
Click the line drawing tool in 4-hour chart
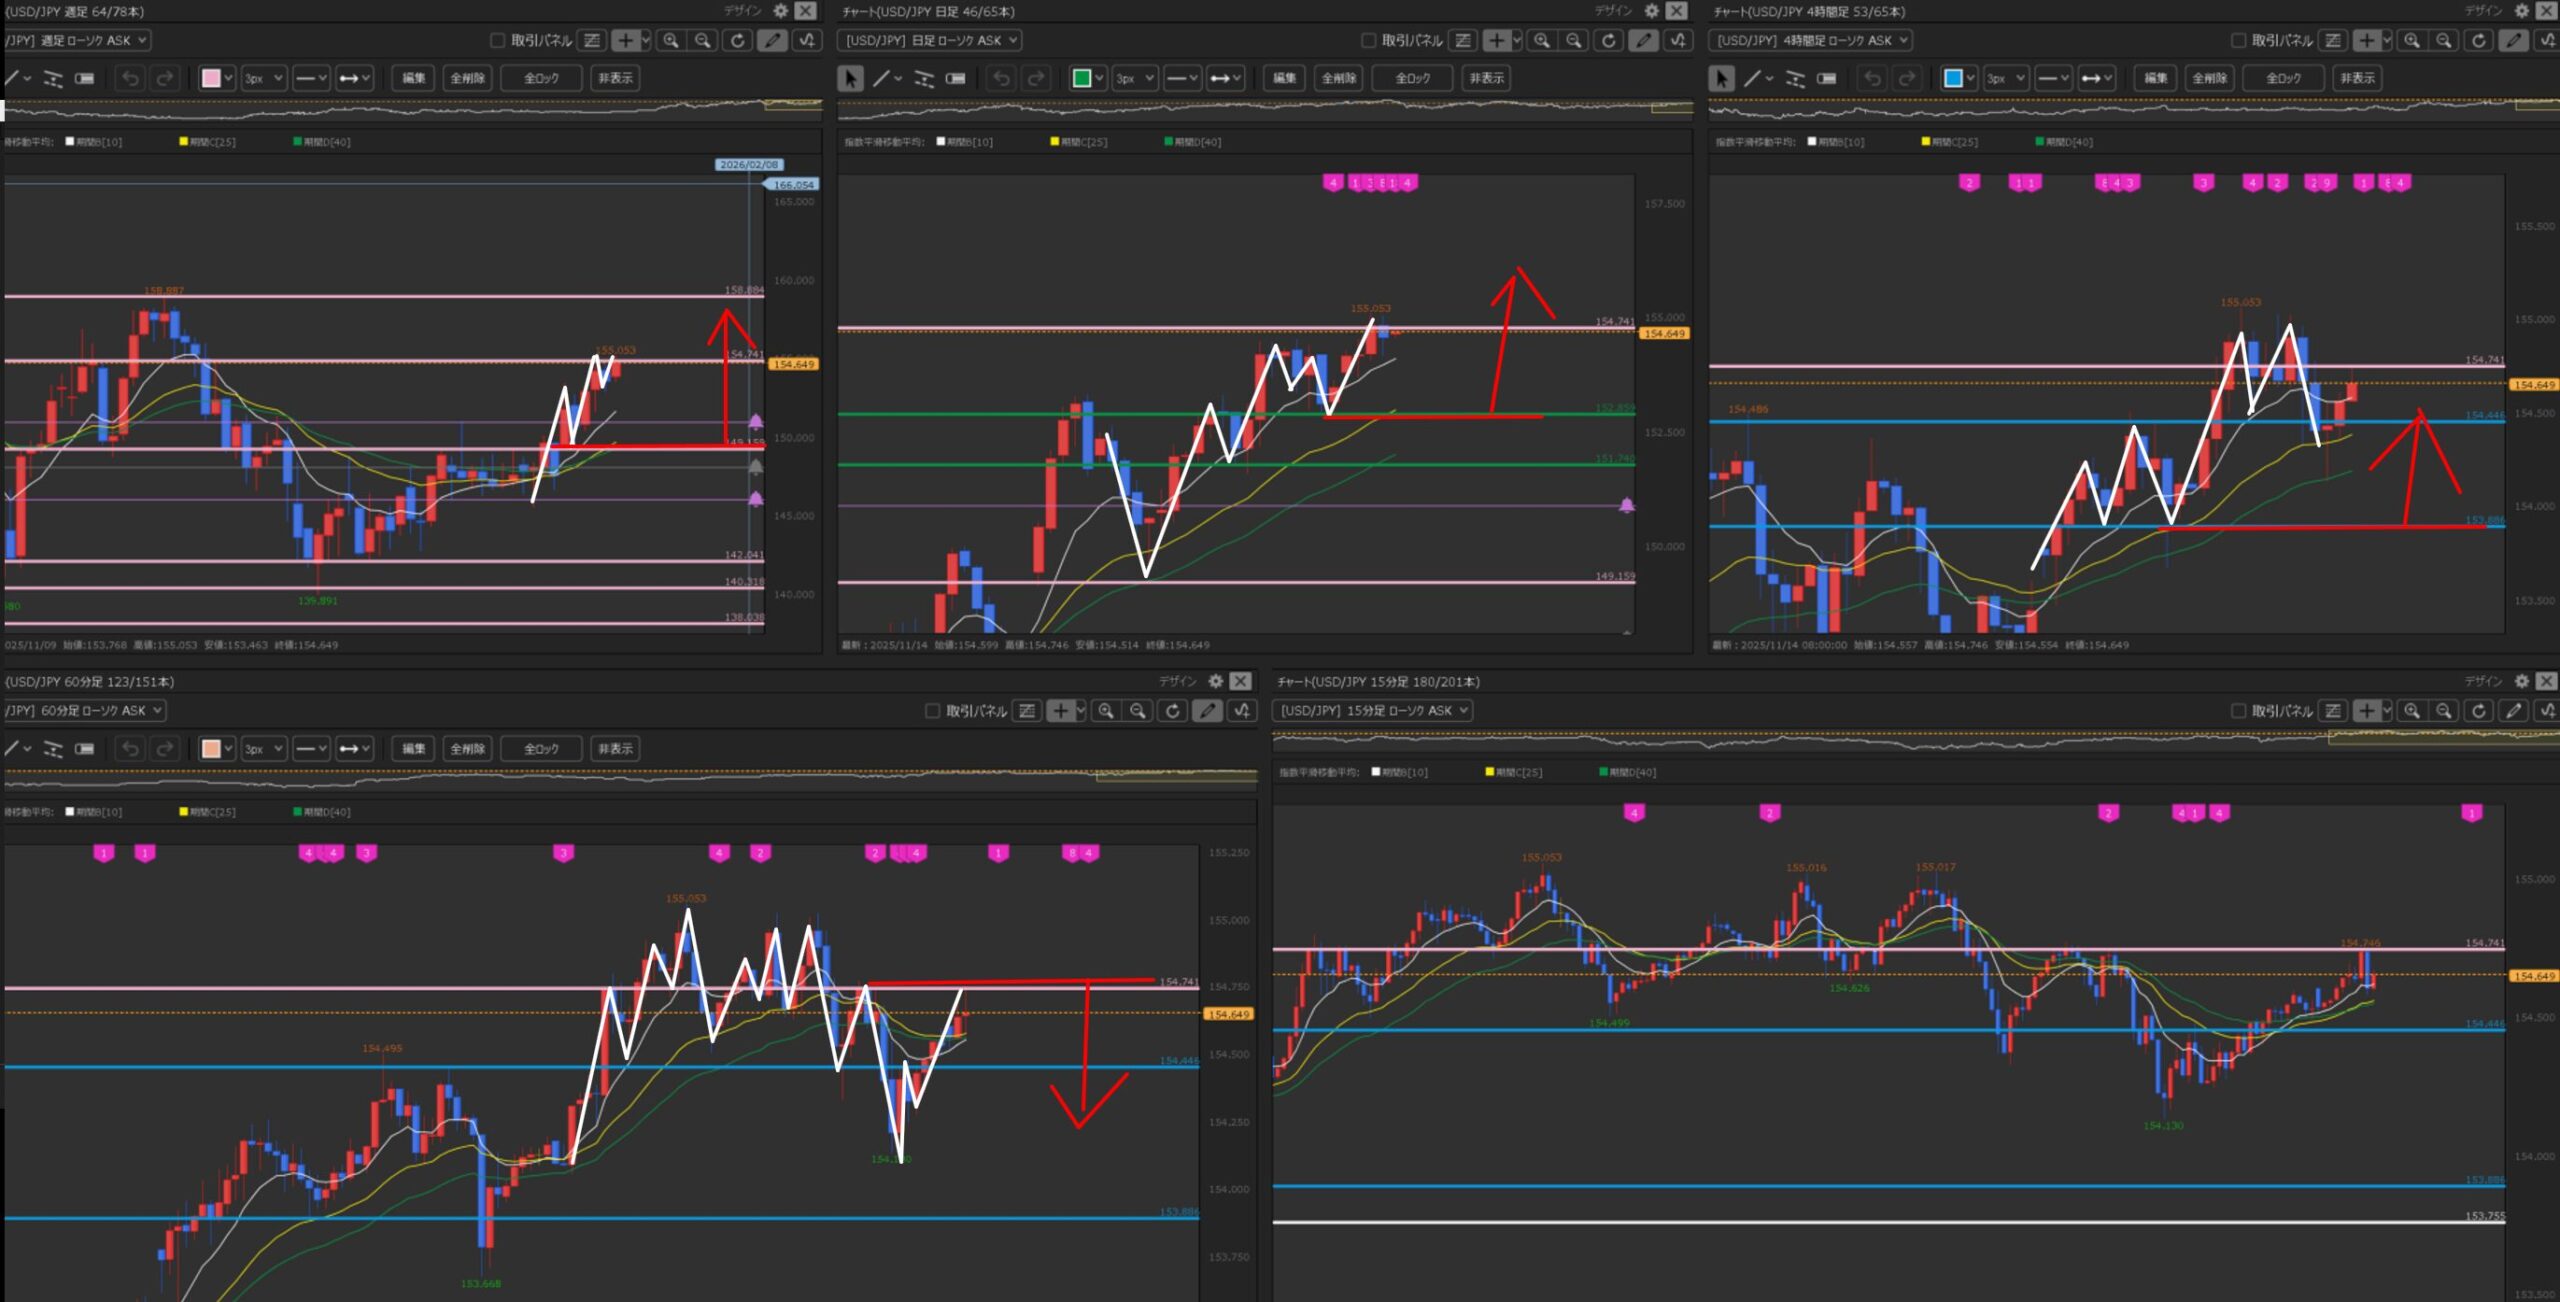1752,78
